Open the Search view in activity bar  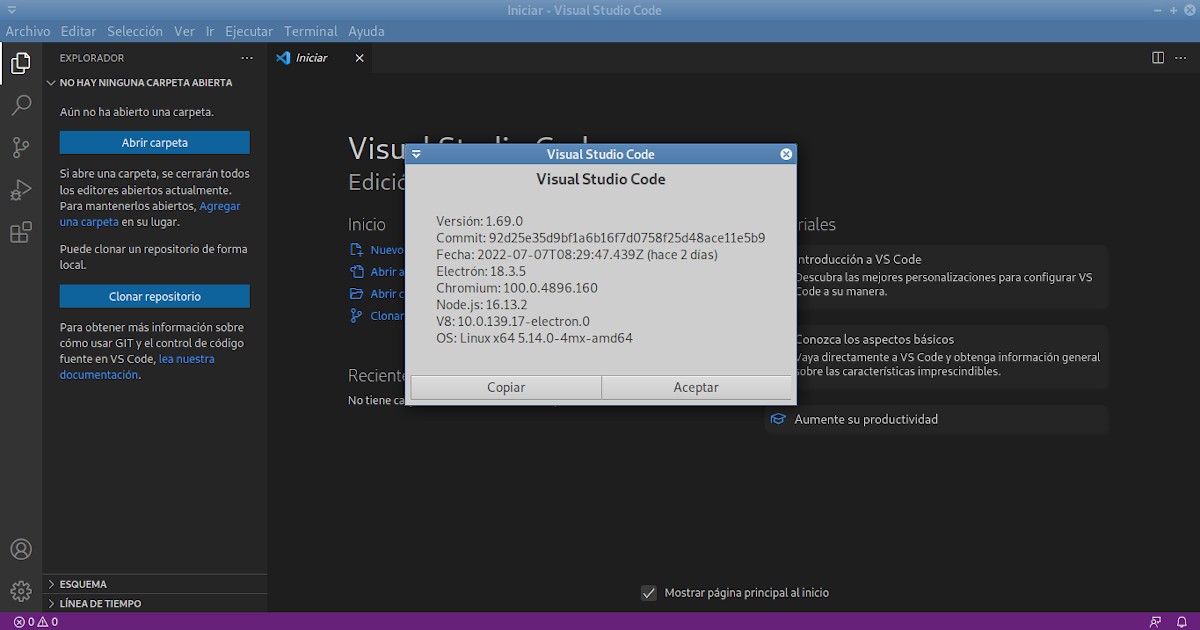20,105
